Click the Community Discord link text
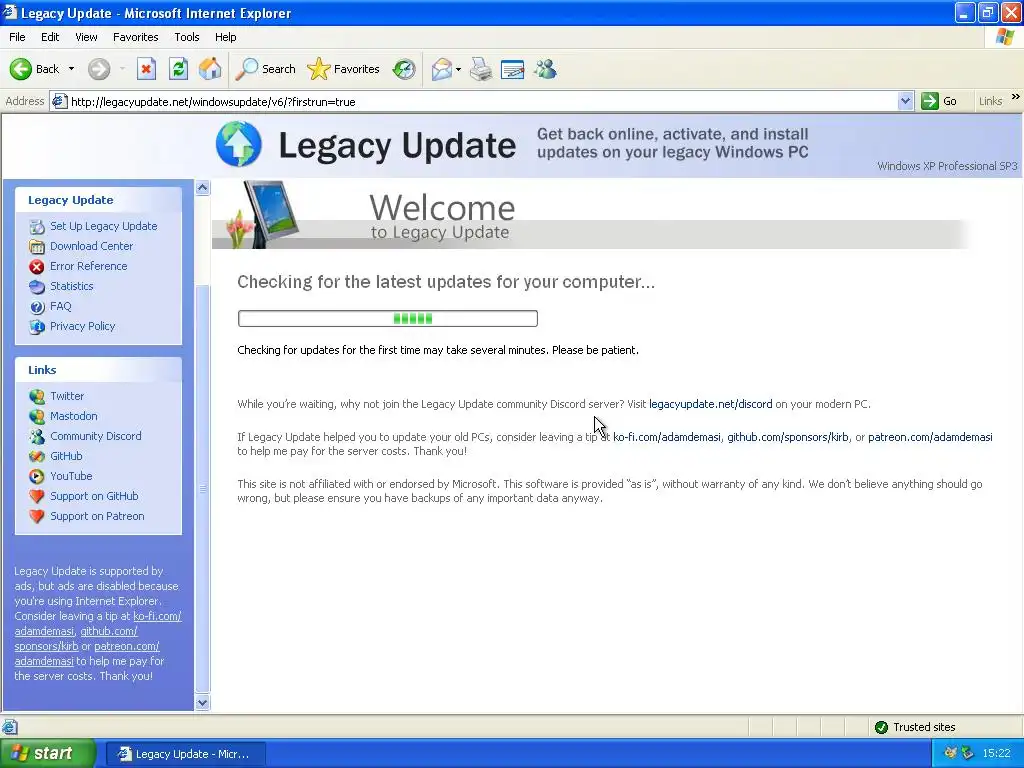The image size is (1024, 768). click(96, 436)
